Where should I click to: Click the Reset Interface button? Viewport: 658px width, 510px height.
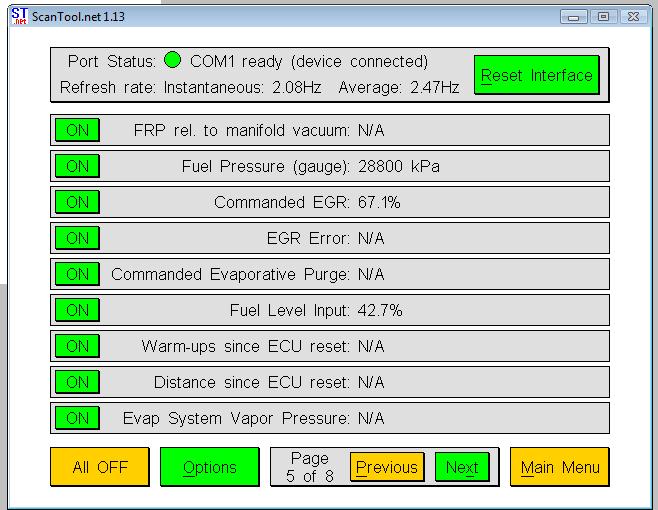pyautogui.click(x=536, y=75)
